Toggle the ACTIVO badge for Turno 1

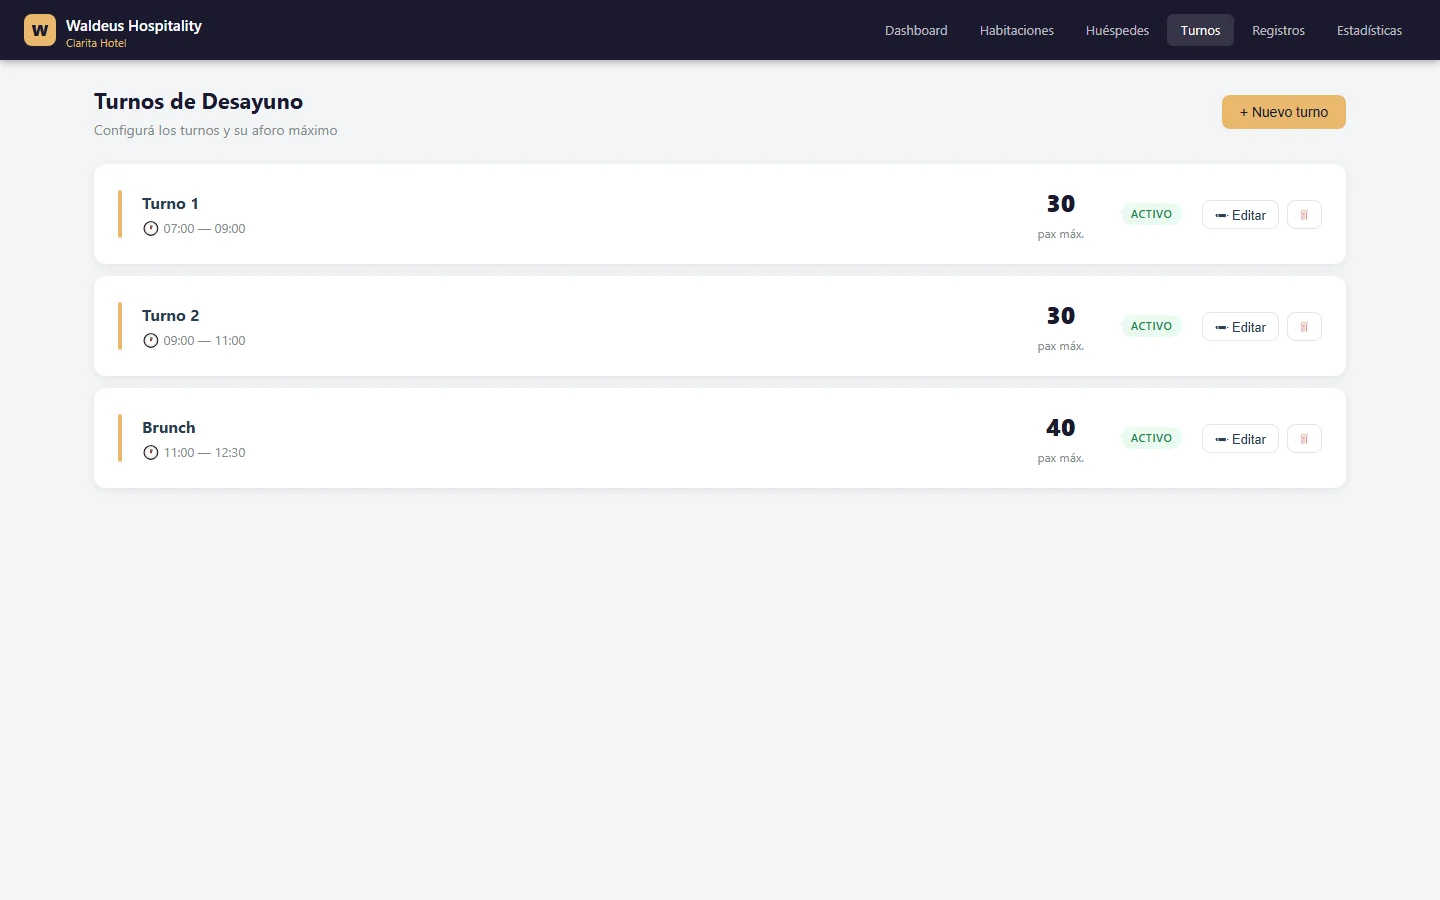coord(1151,214)
